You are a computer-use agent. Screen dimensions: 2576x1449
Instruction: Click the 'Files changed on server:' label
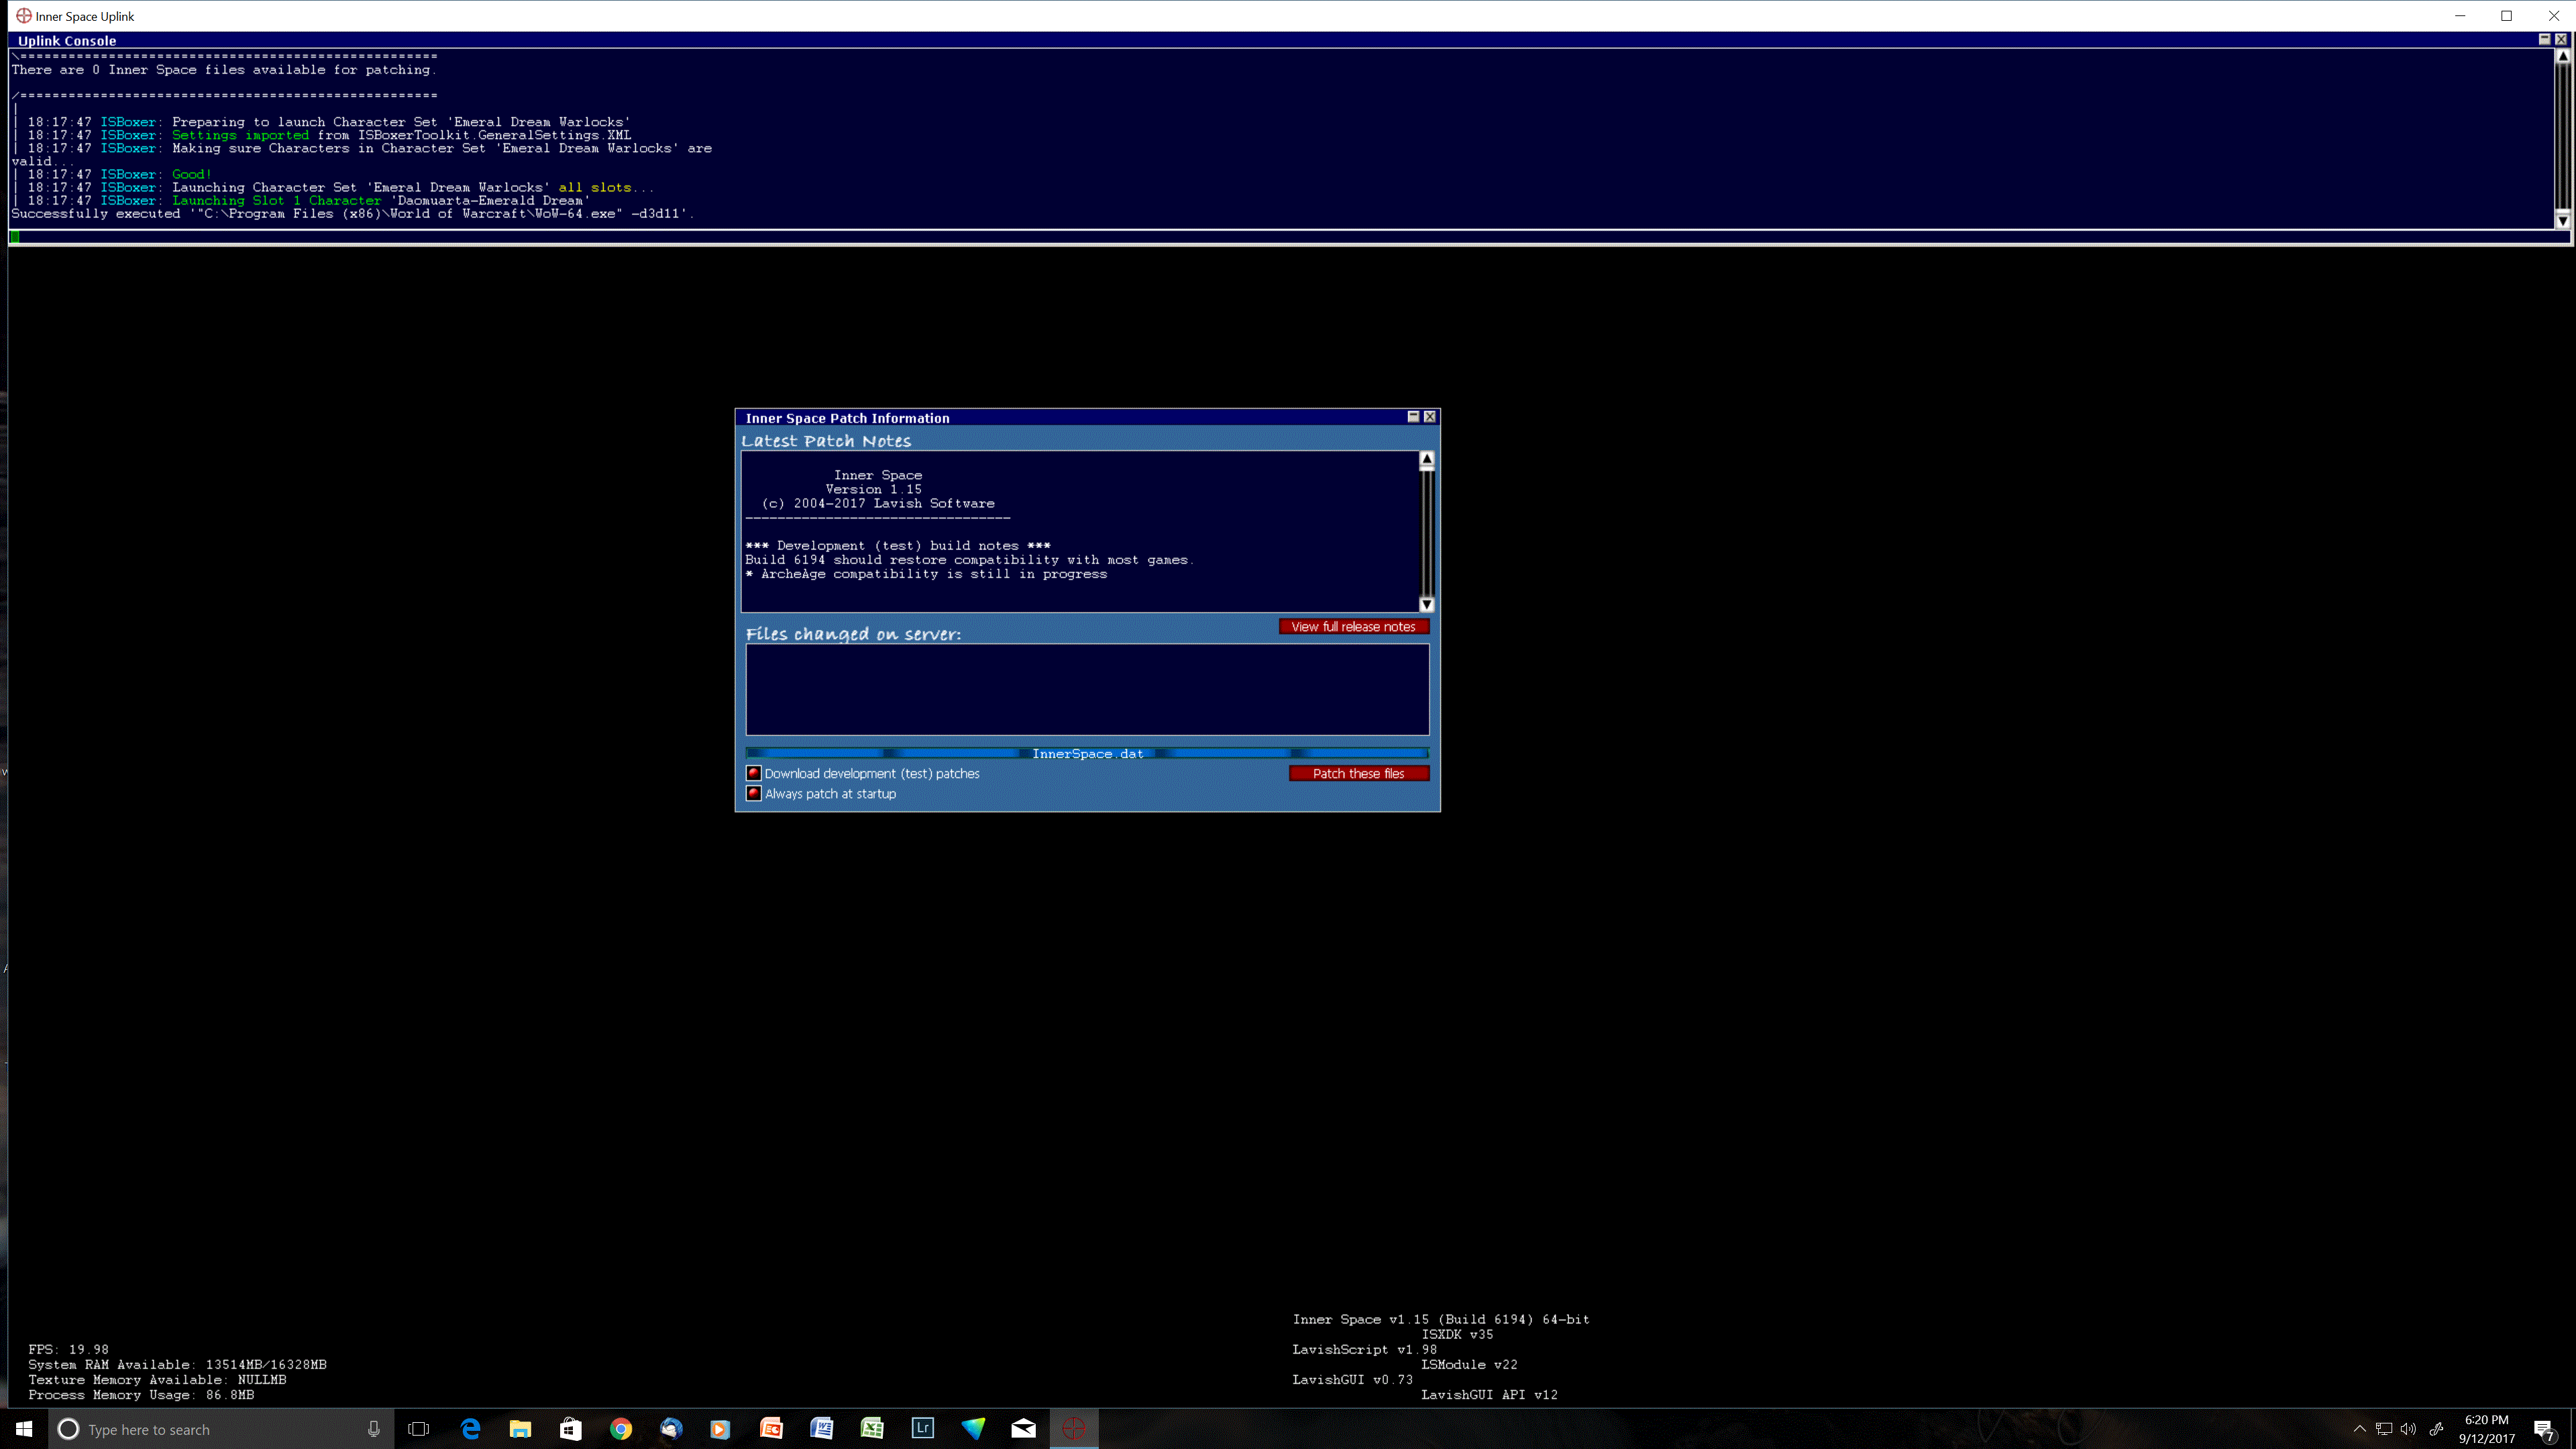[x=853, y=634]
